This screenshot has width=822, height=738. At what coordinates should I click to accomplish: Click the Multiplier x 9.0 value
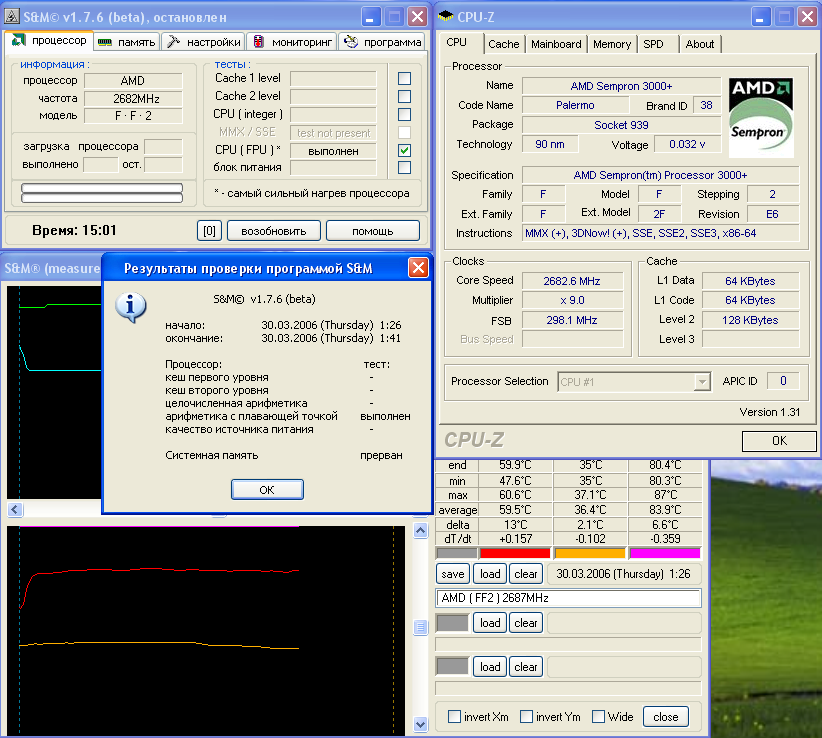click(x=572, y=300)
